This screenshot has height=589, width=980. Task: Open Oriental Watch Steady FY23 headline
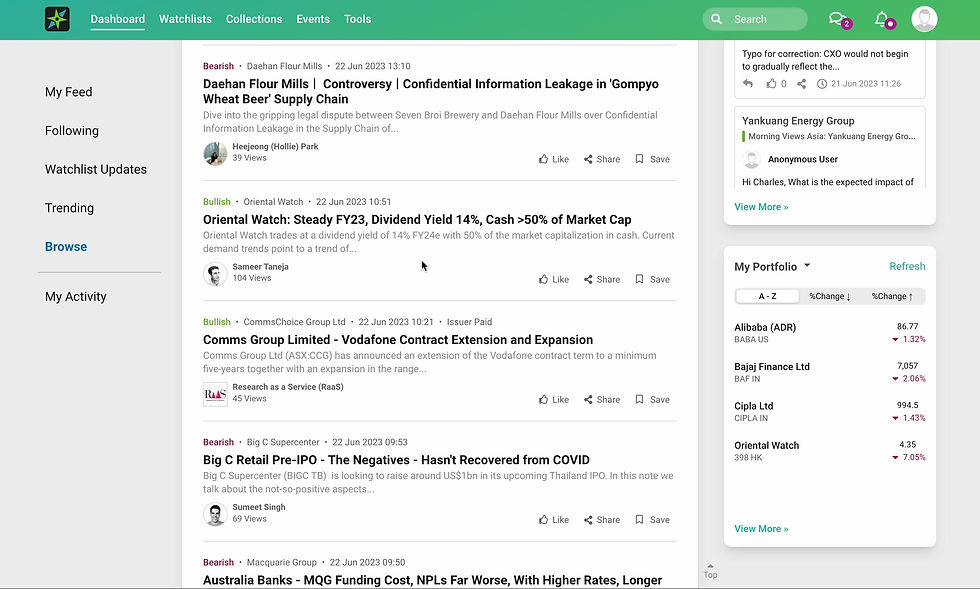(x=417, y=219)
